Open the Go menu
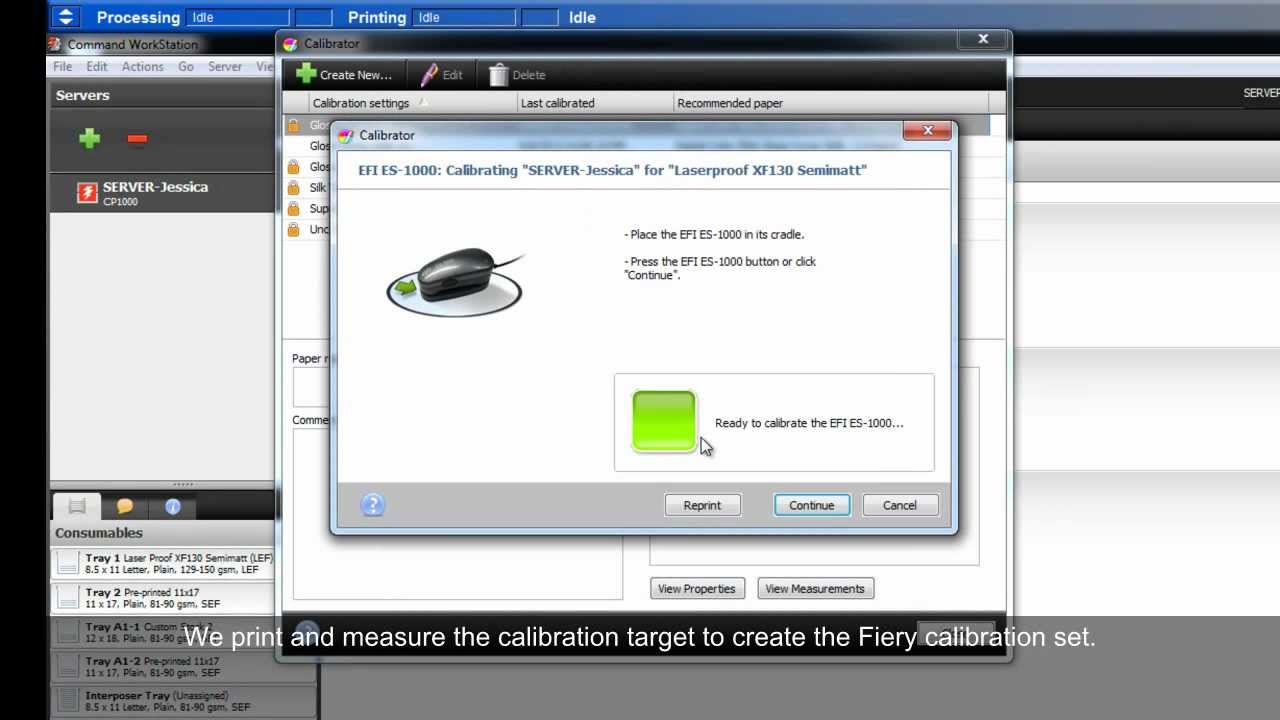 [x=186, y=66]
